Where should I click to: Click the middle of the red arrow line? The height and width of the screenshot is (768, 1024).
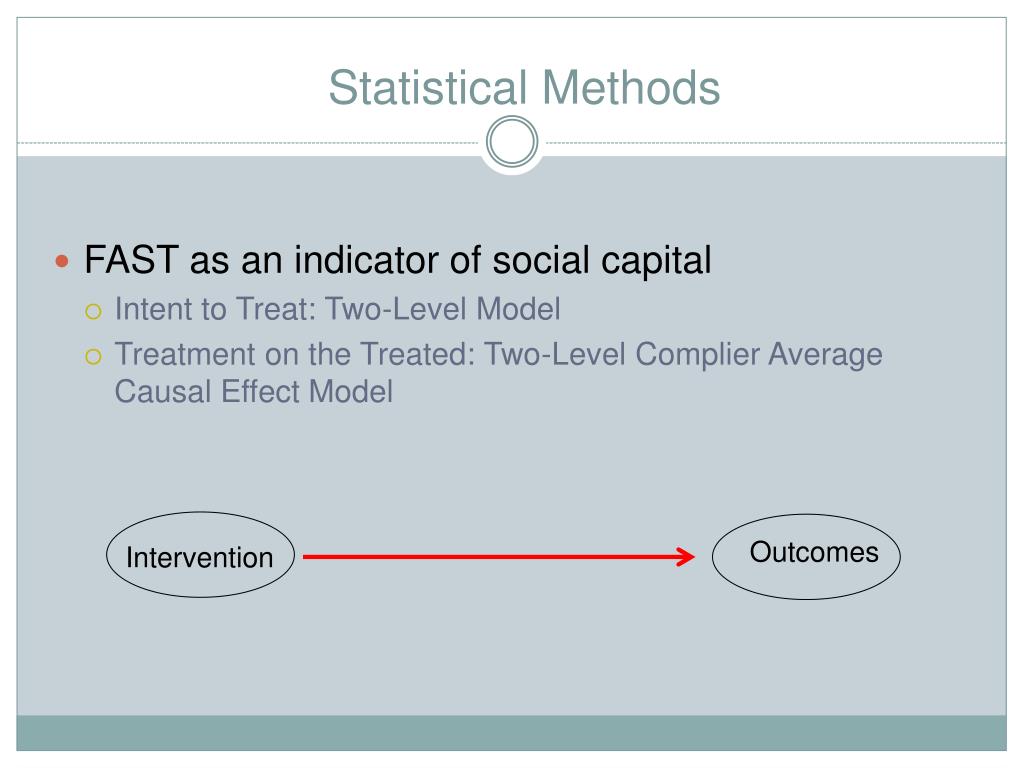495,557
